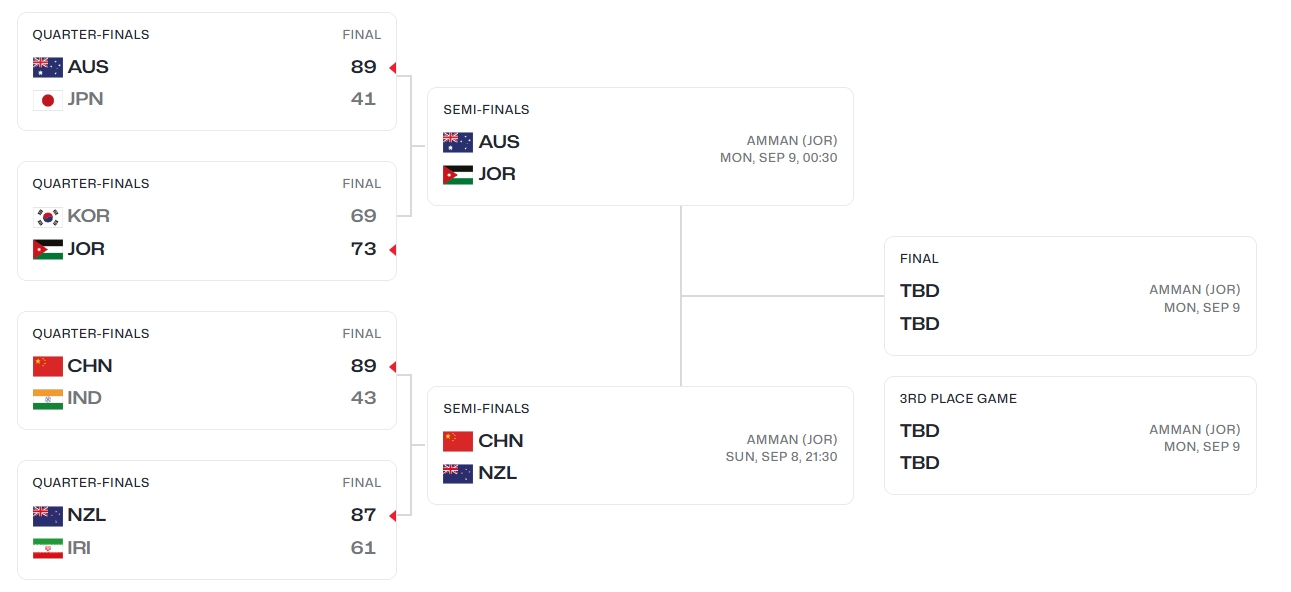The image size is (1291, 592).
Task: Click the Sun, Sep 8, 21:30 match time
Action: tap(781, 456)
